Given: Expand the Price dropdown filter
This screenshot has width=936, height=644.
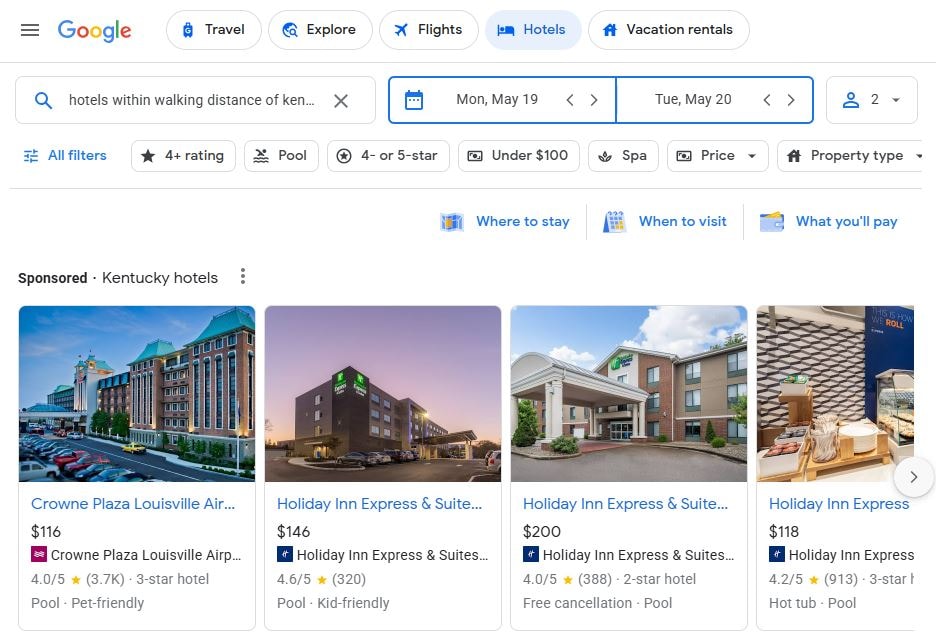Looking at the screenshot, I should tap(718, 156).
